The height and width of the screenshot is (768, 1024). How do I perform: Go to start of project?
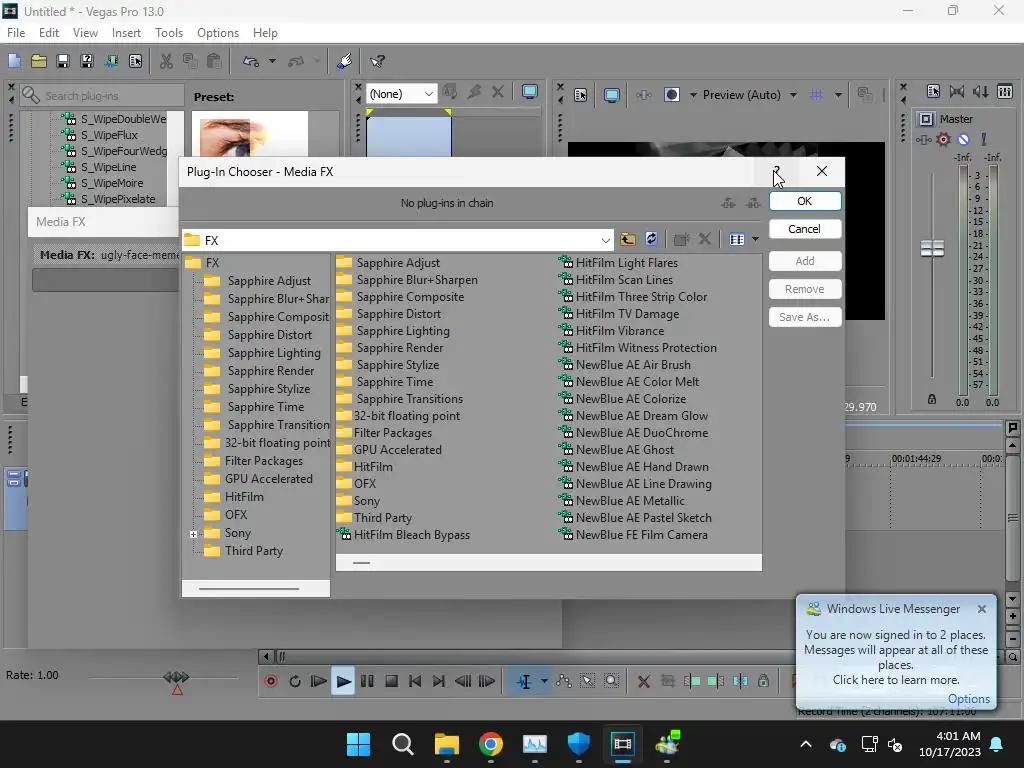point(415,681)
